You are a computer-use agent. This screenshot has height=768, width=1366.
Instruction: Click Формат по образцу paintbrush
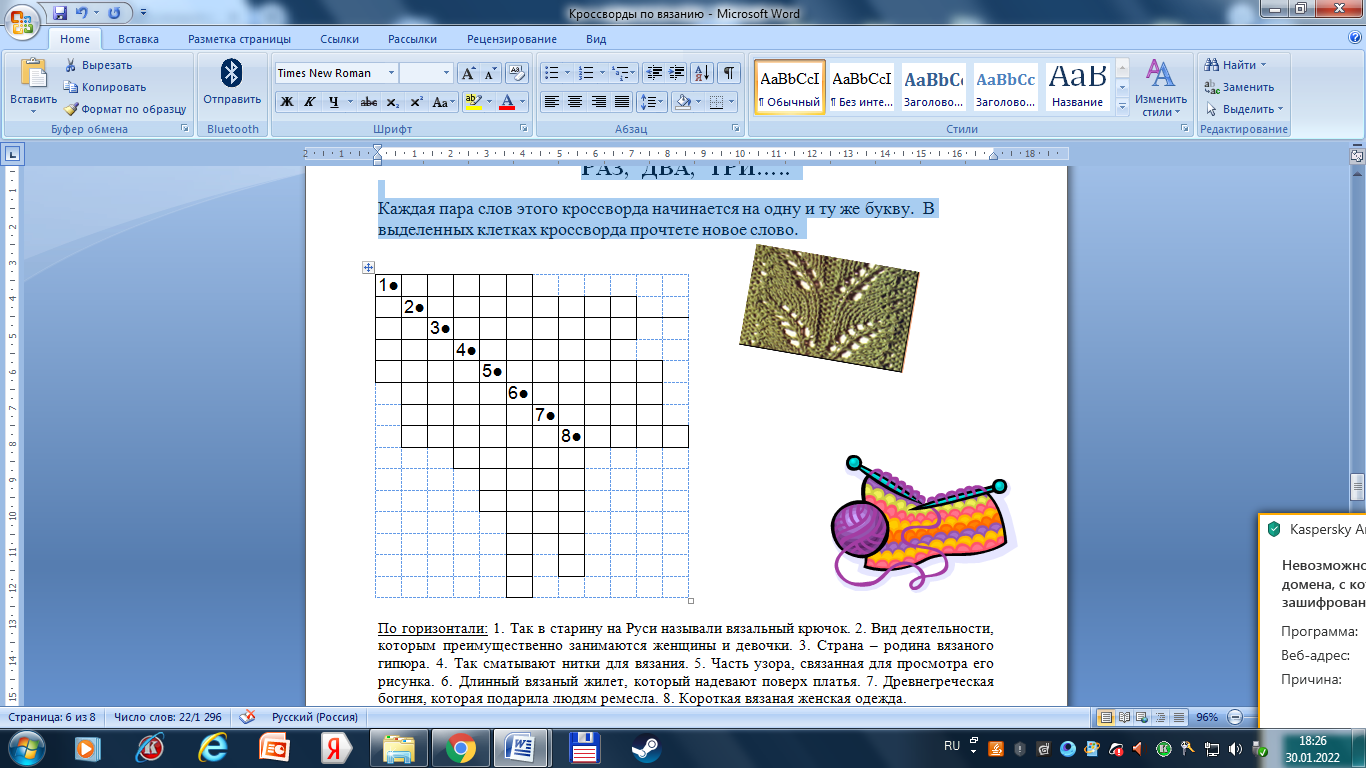(x=72, y=109)
